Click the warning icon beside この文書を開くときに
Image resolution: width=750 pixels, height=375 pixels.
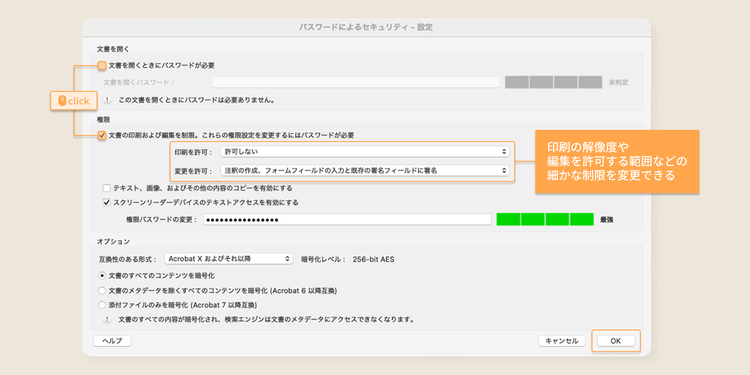108,100
